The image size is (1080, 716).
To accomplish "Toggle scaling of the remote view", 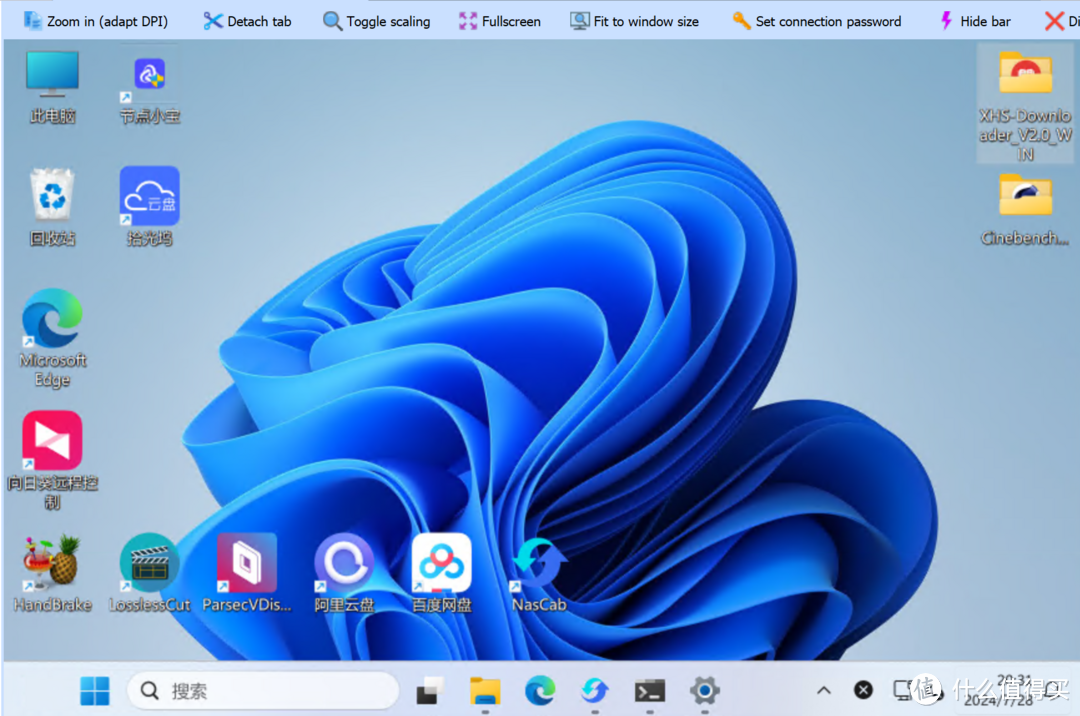I will point(376,21).
